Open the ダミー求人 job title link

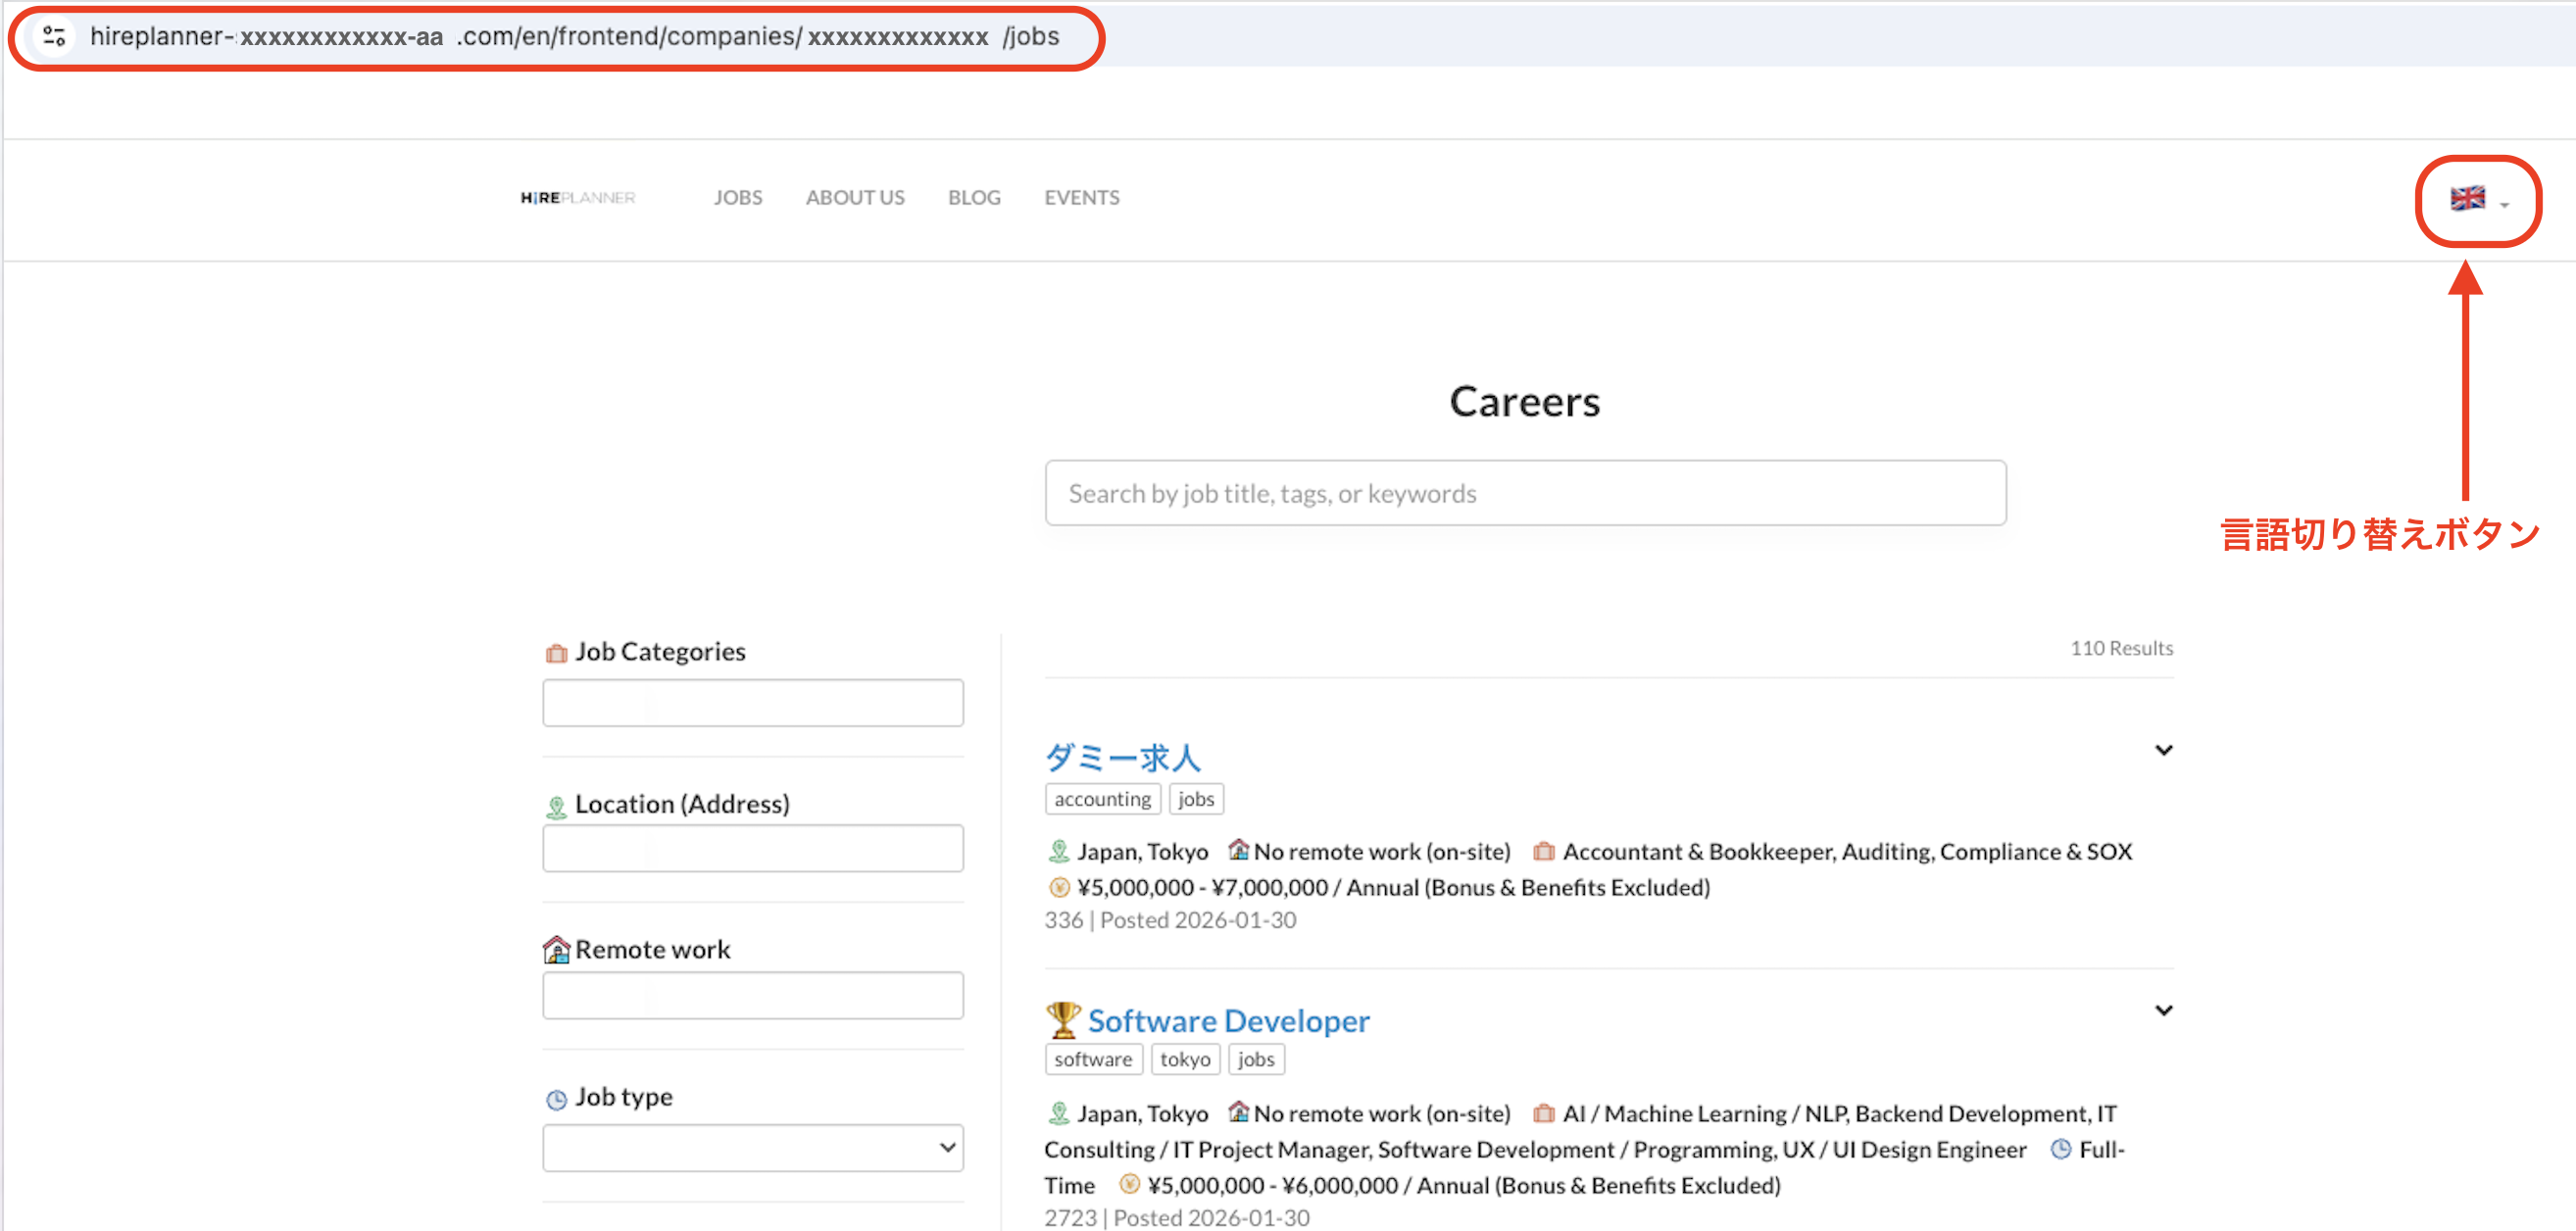[1122, 758]
